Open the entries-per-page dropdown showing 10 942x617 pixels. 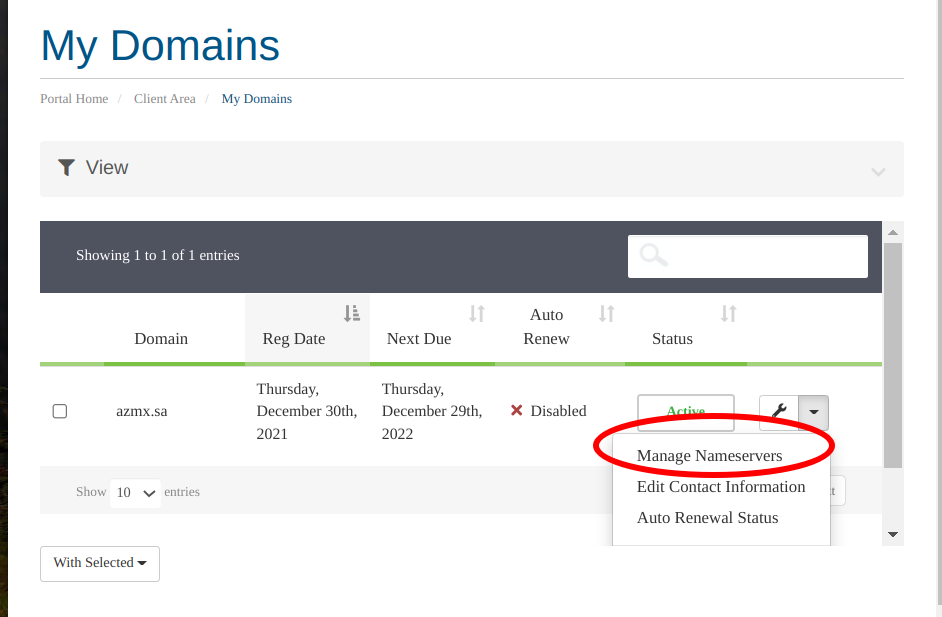click(x=136, y=492)
